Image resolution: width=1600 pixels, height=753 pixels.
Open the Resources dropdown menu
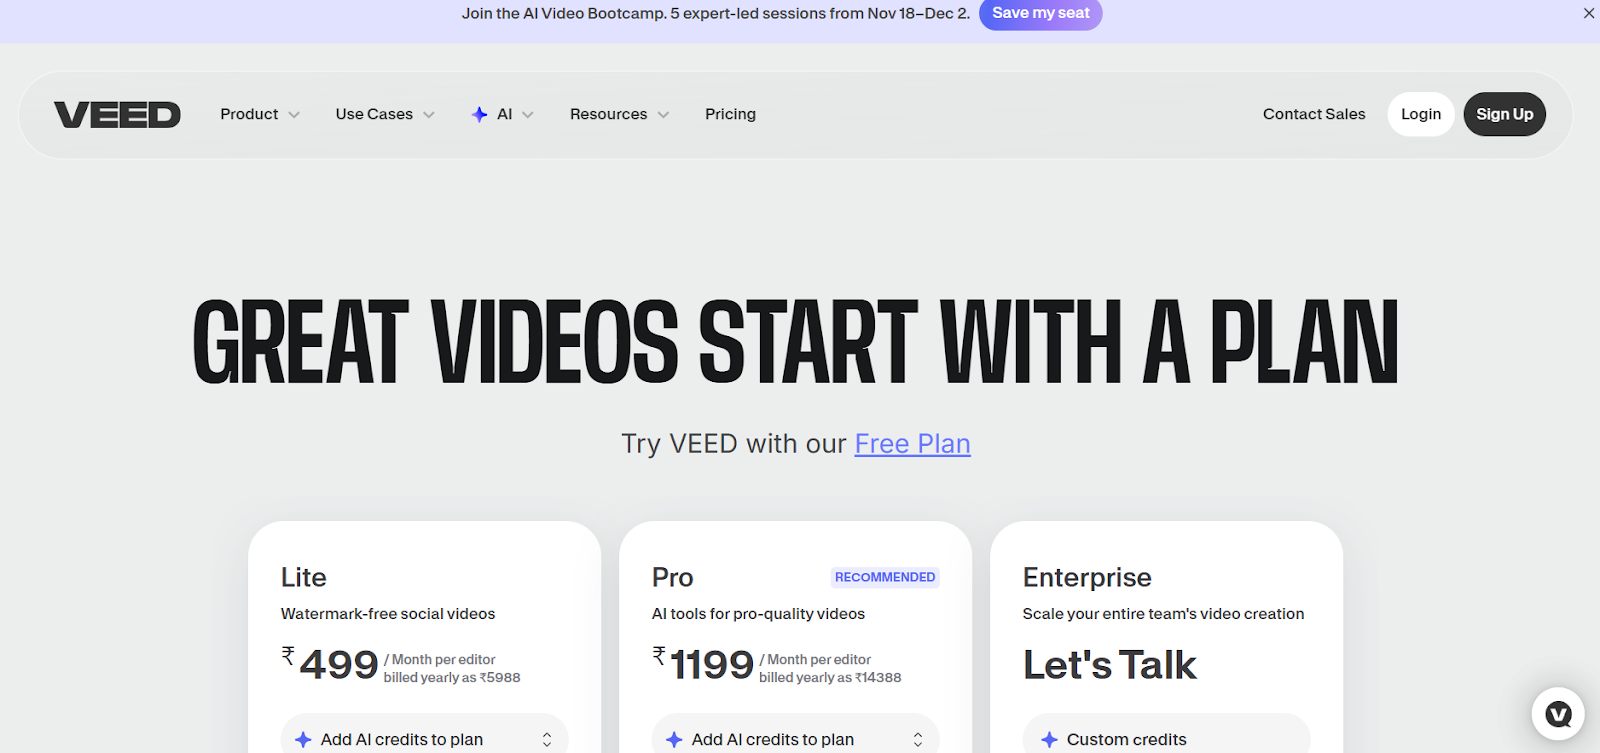[620, 114]
